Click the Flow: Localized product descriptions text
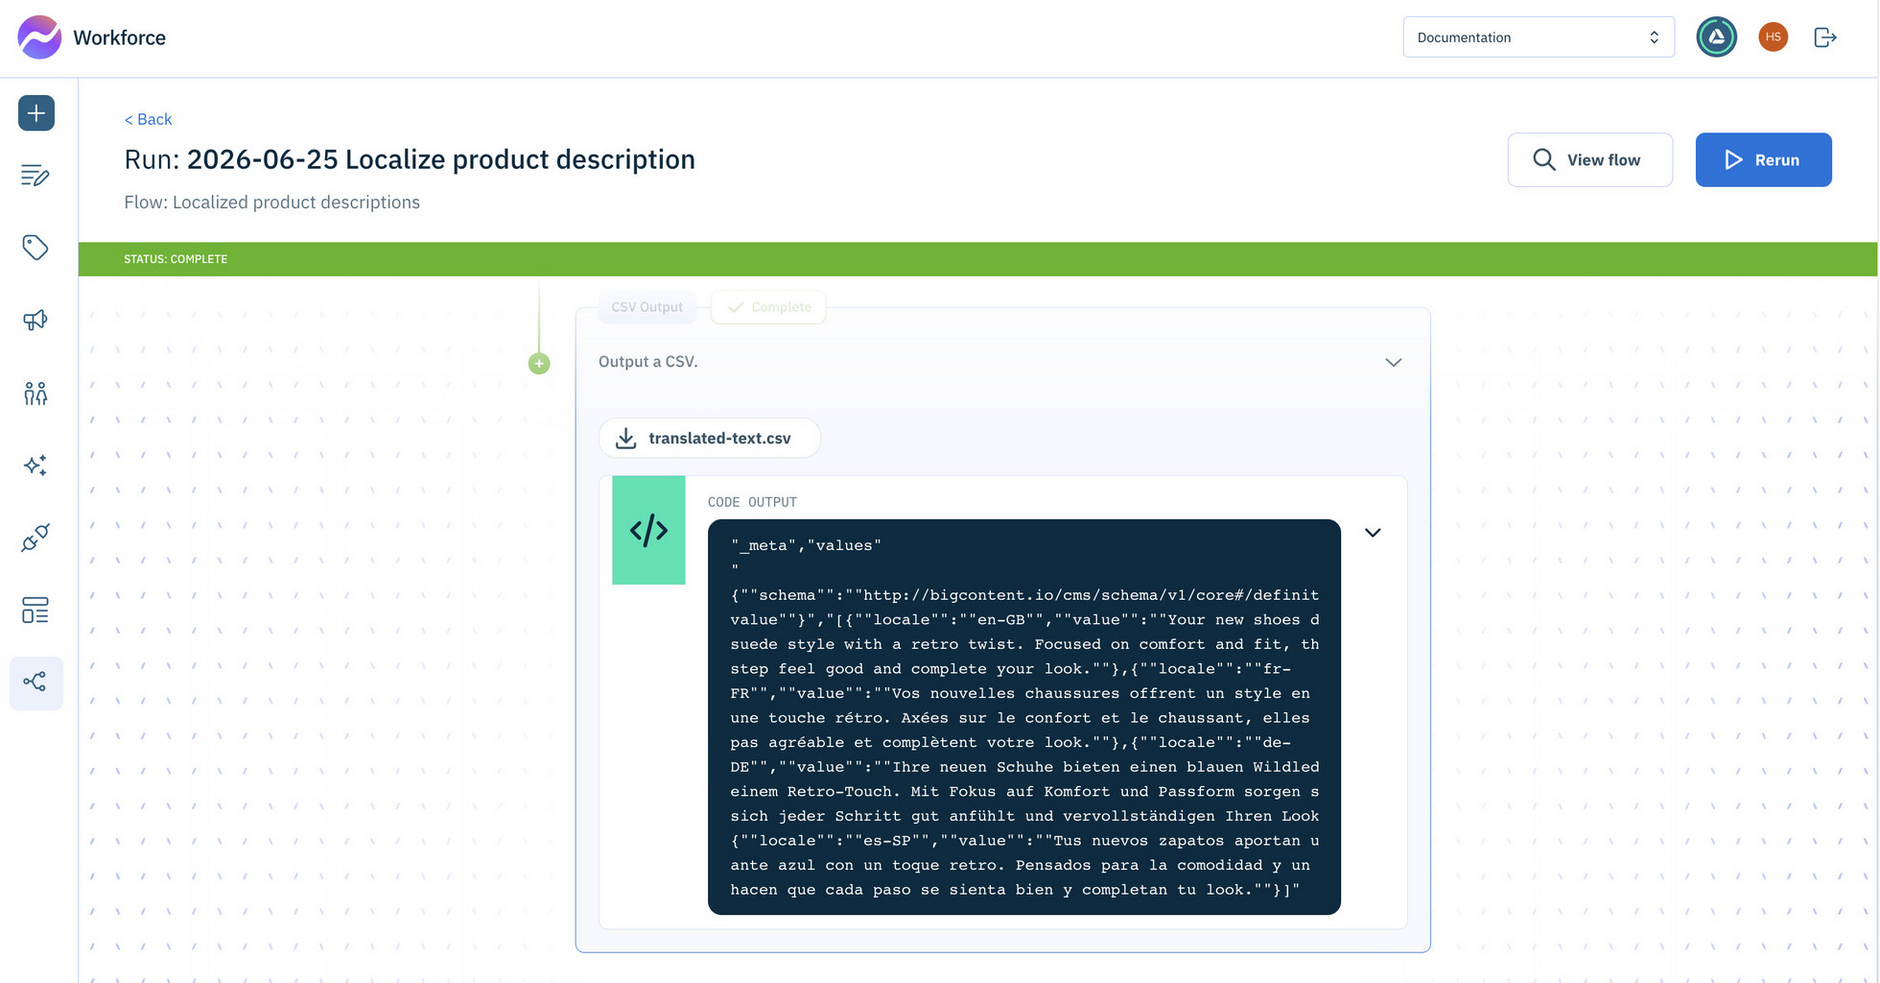Screen dimensions: 1880x983 click(272, 202)
